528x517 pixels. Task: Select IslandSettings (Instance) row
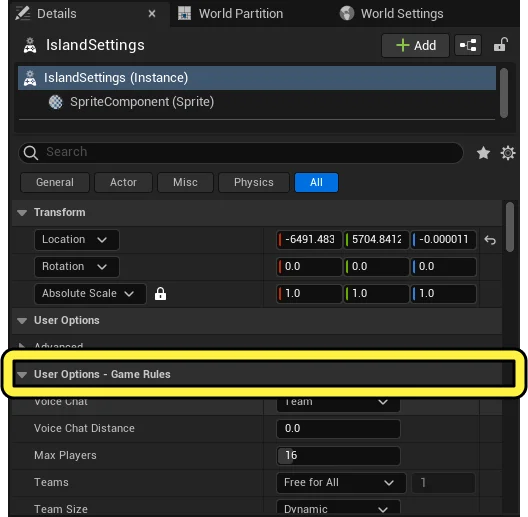tap(257, 78)
